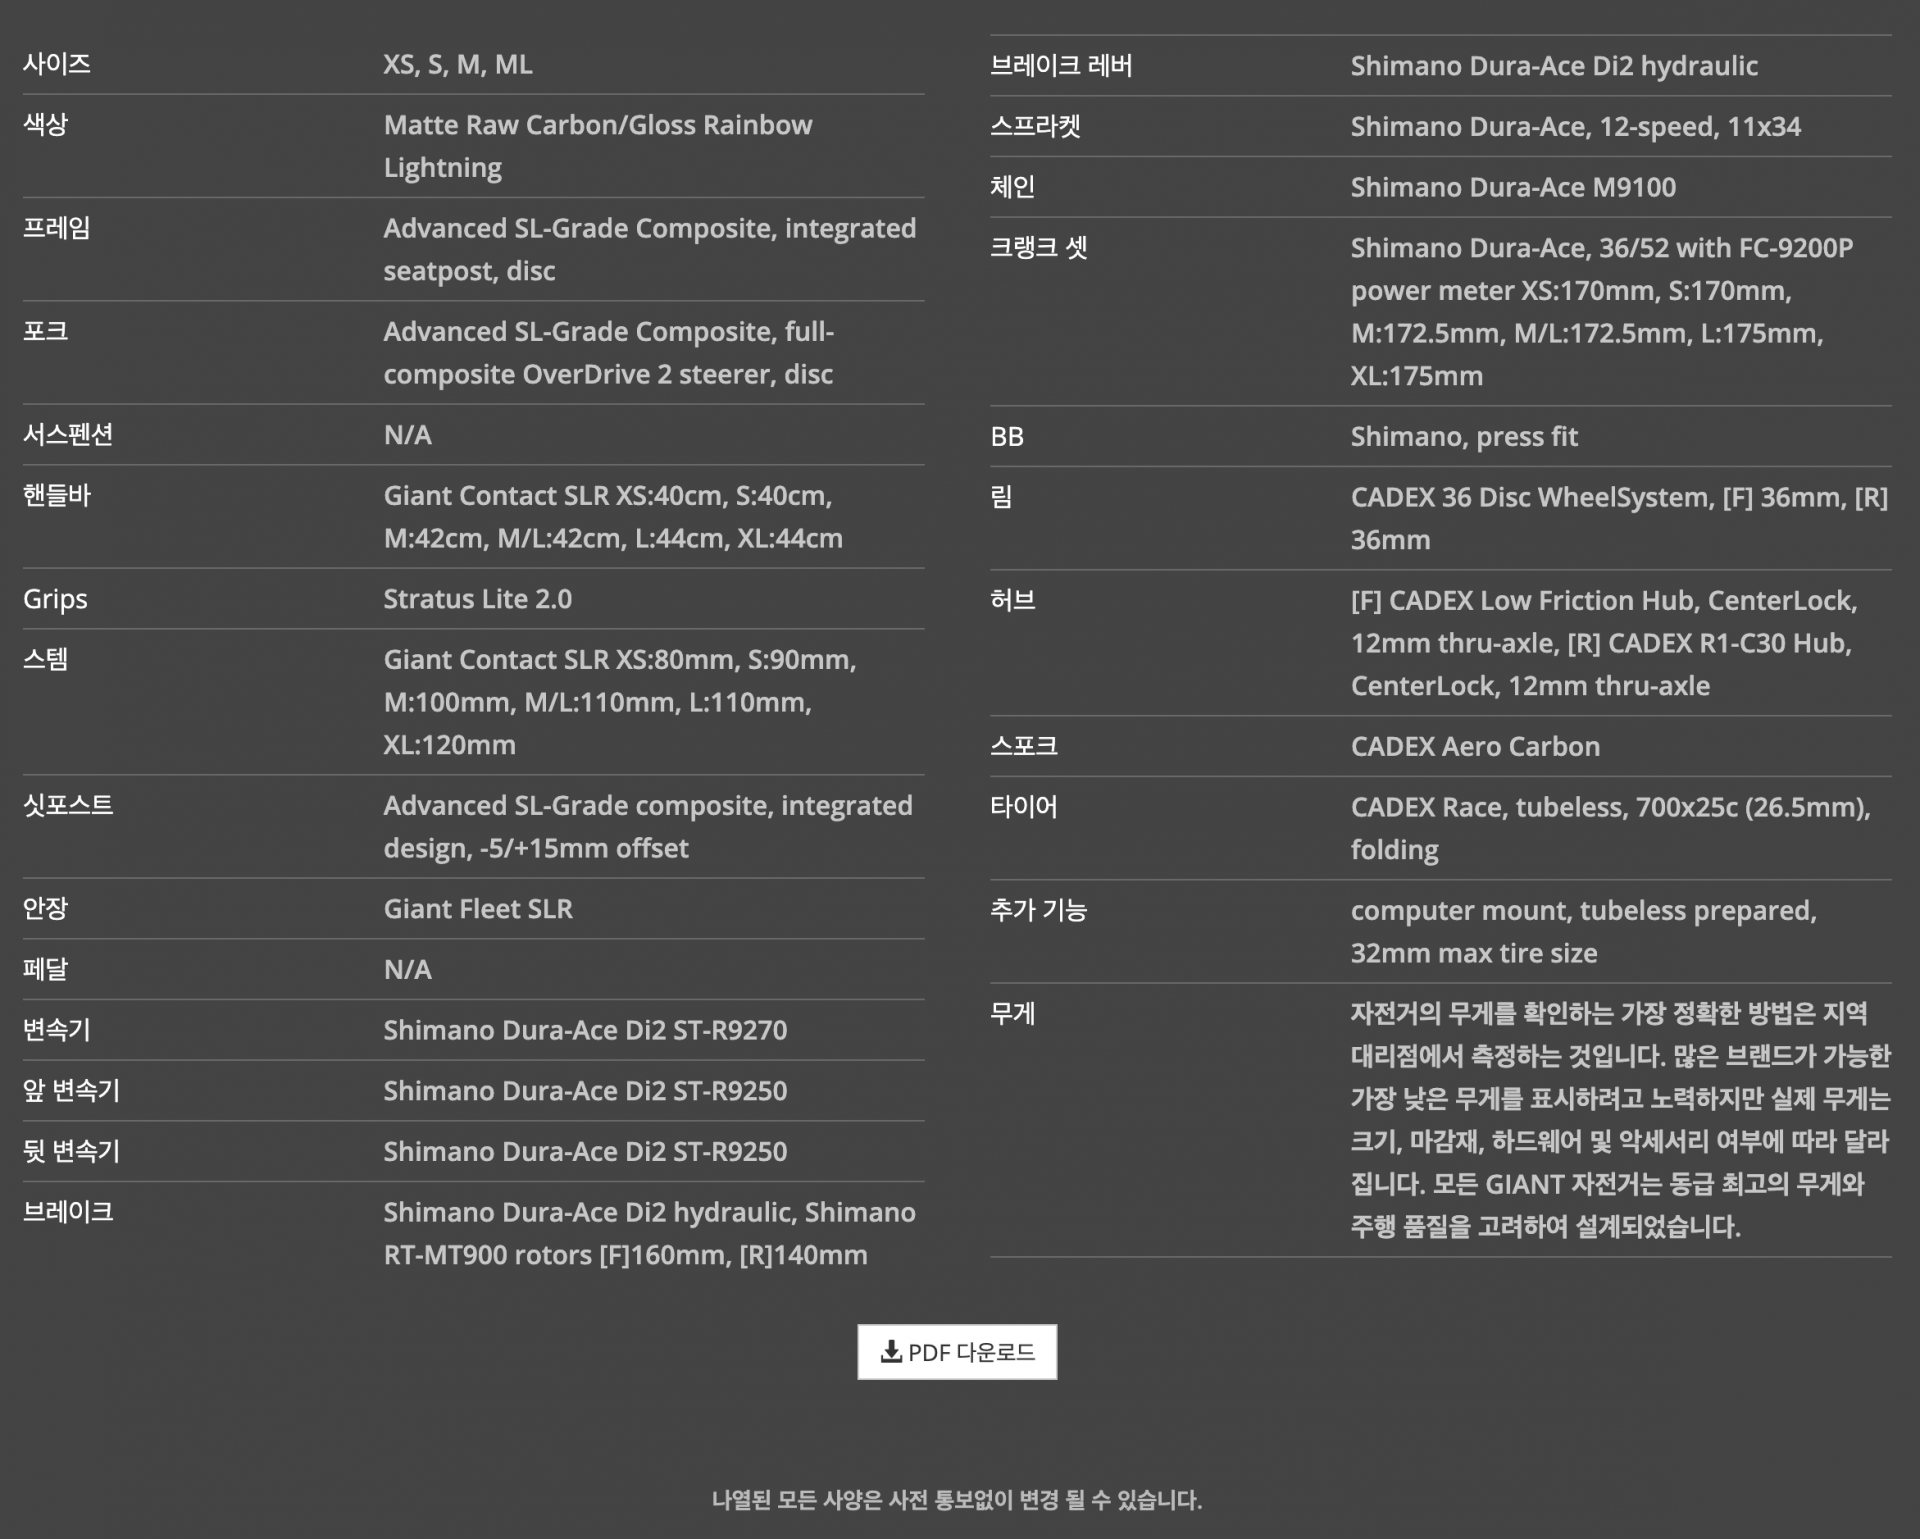Click the 스템 stem length specification
This screenshot has height=1539, width=1920.
(x=619, y=701)
